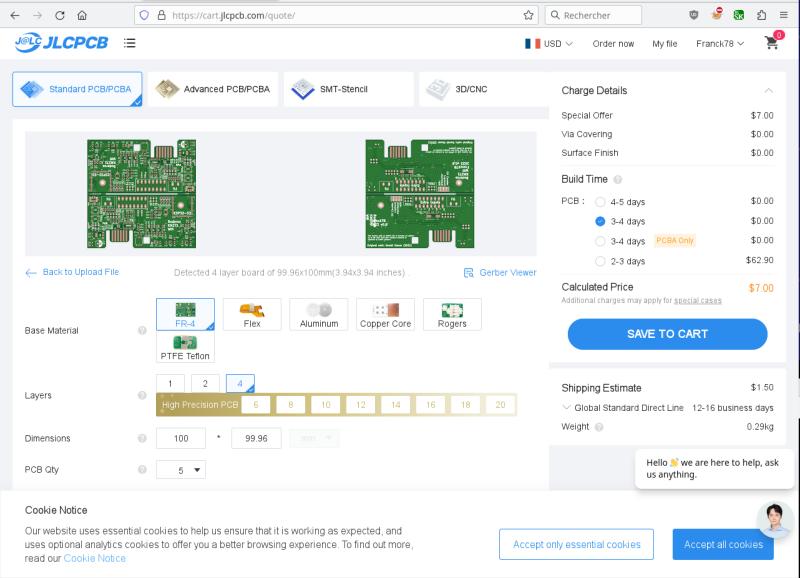Click the dimension width field showing 100
The width and height of the screenshot is (800, 578).
[181, 438]
